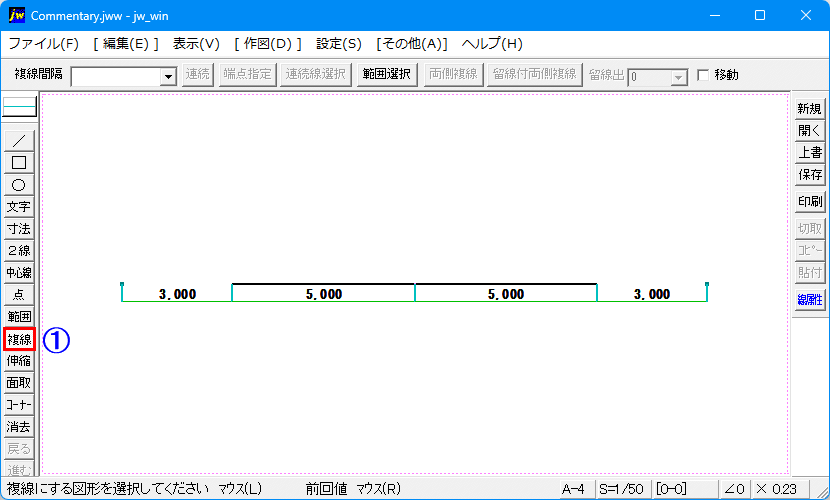Select the 複線 parallel line tool
Viewport: 830px width, 500px height.
point(19,339)
